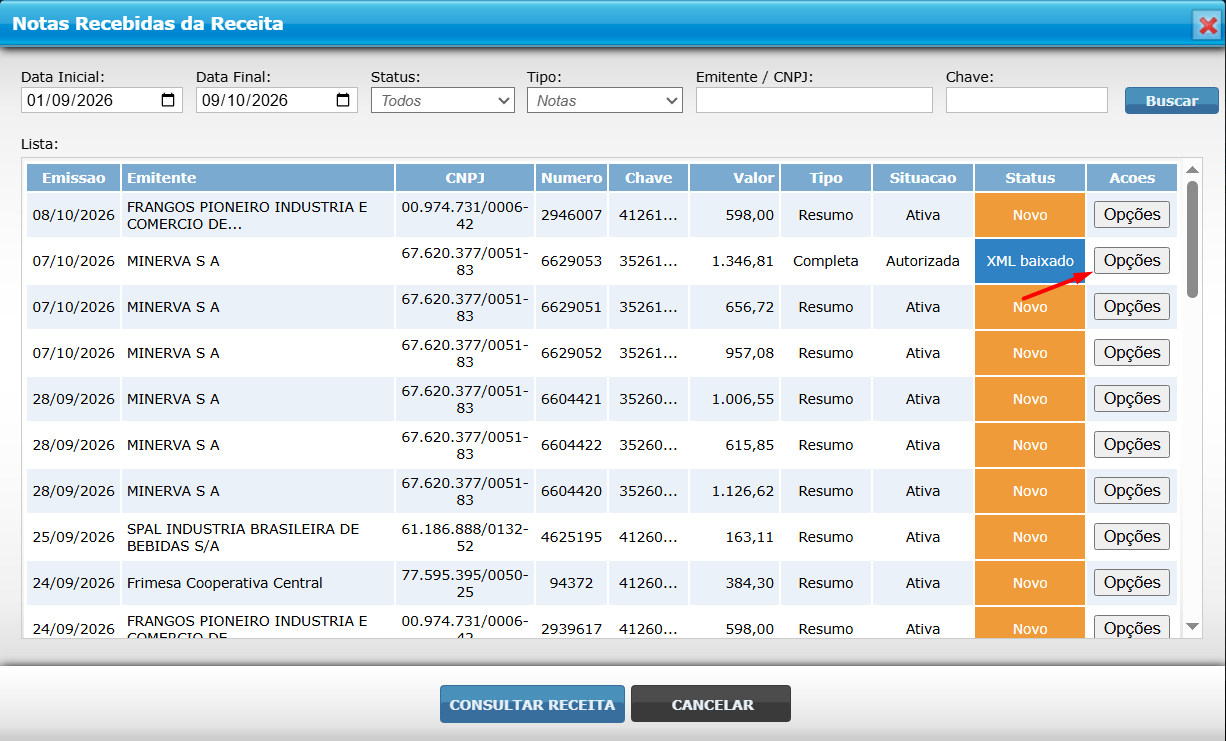Screen dimensions: 1226x741
Task: Click the Numero column header
Action: tap(572, 178)
